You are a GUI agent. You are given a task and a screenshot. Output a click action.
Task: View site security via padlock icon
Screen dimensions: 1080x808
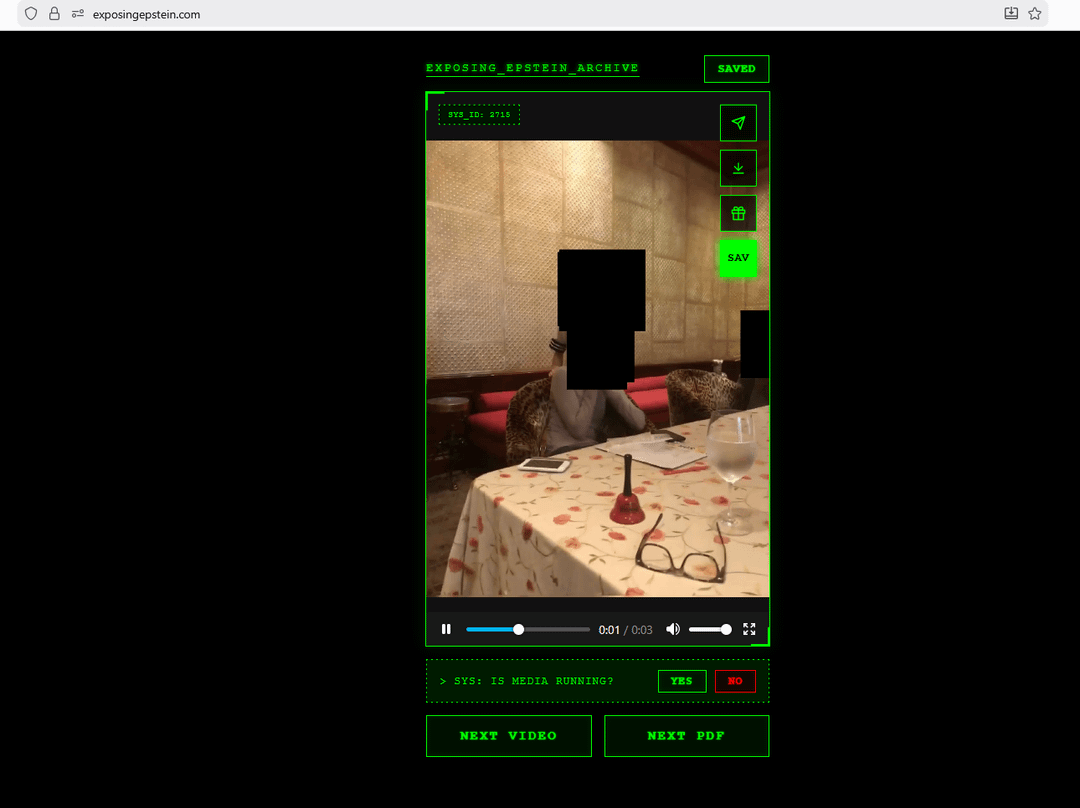click(x=54, y=14)
